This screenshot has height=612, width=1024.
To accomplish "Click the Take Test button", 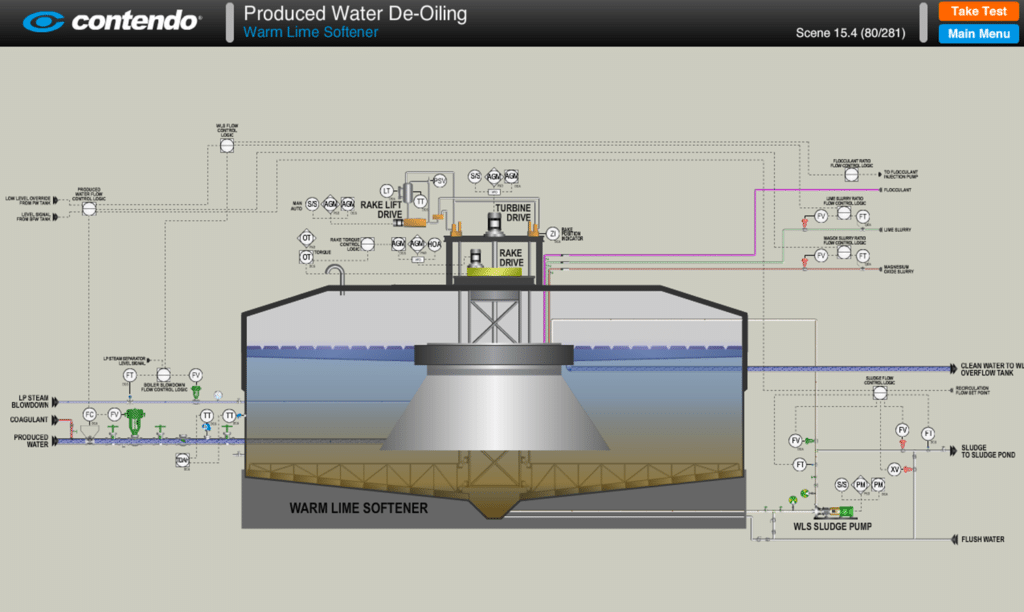I will (x=978, y=11).
